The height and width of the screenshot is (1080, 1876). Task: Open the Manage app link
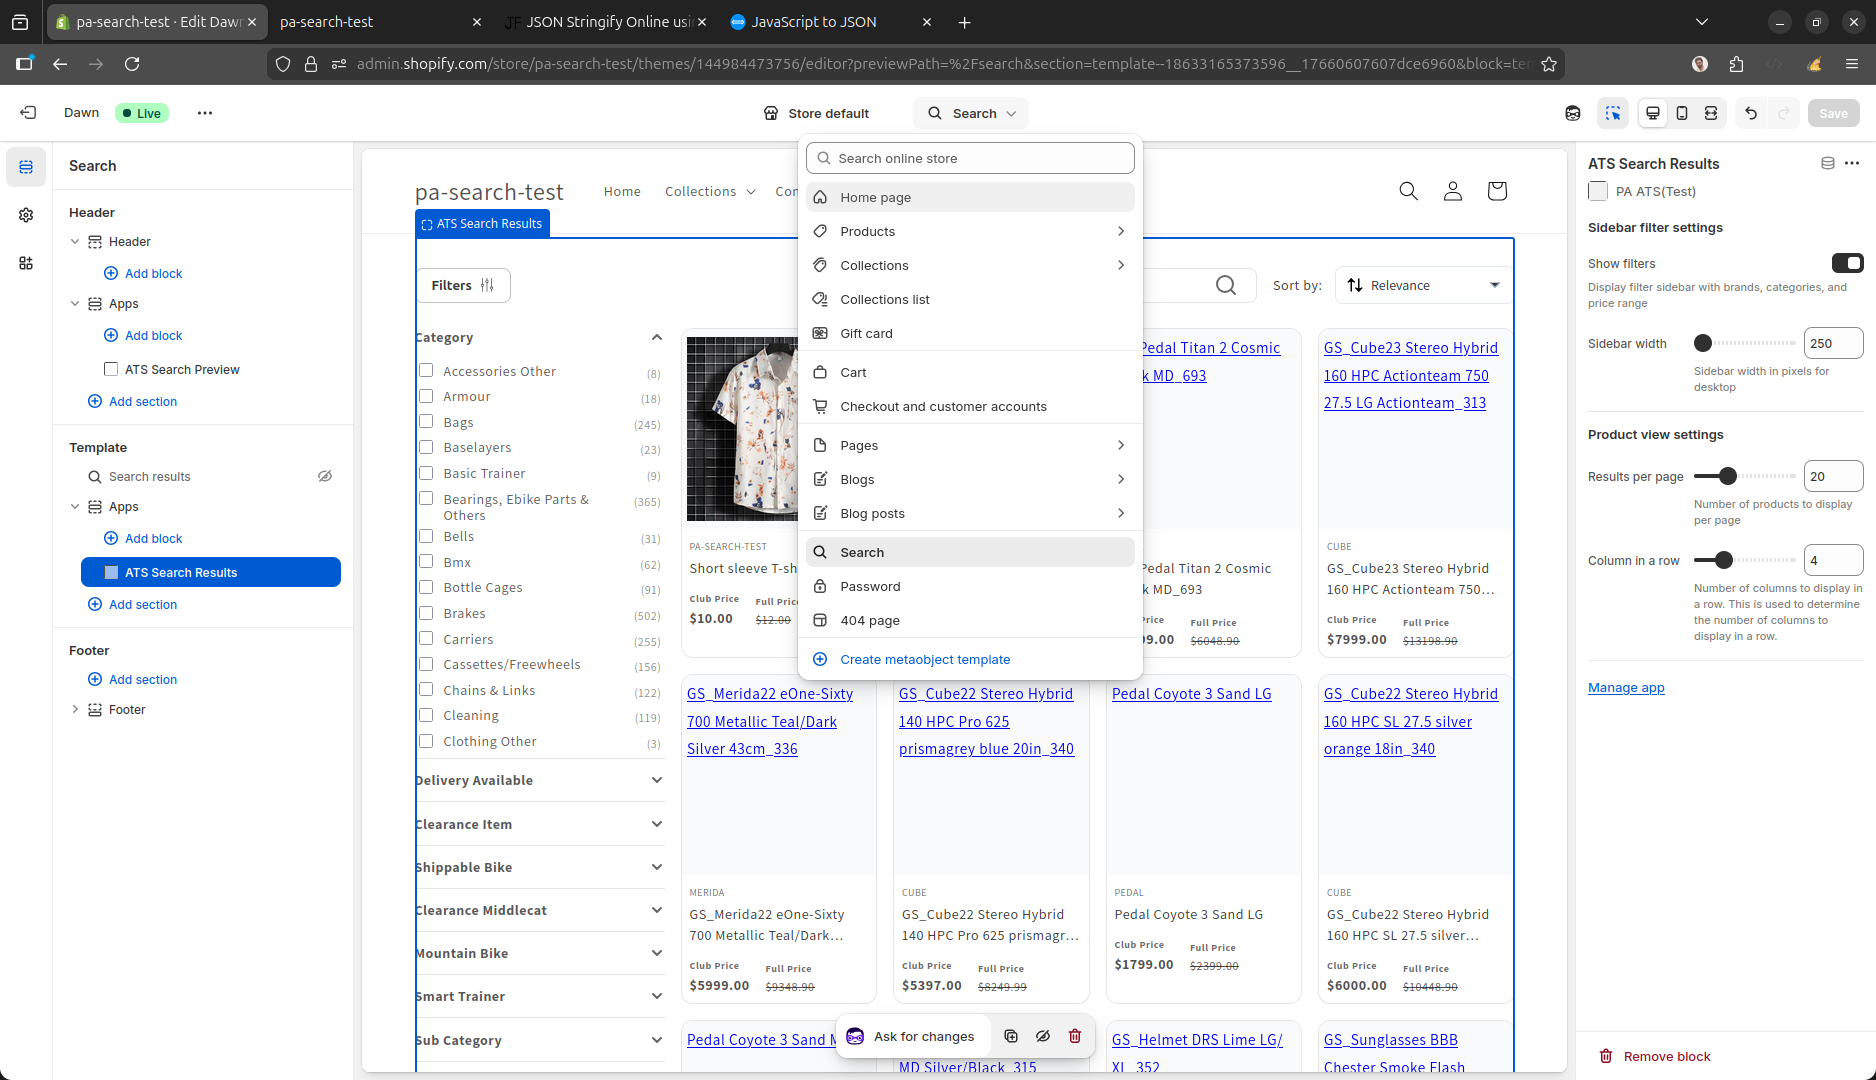(x=1625, y=687)
